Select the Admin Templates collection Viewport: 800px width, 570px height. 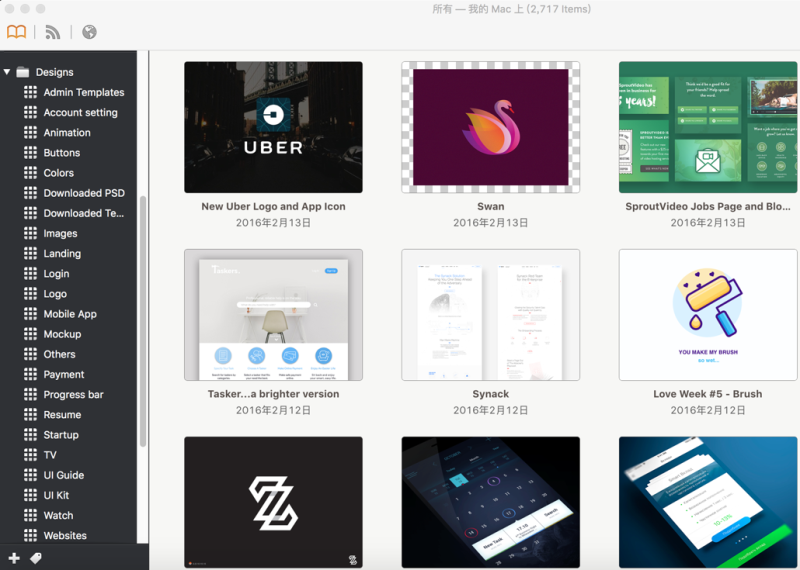[x=84, y=92]
